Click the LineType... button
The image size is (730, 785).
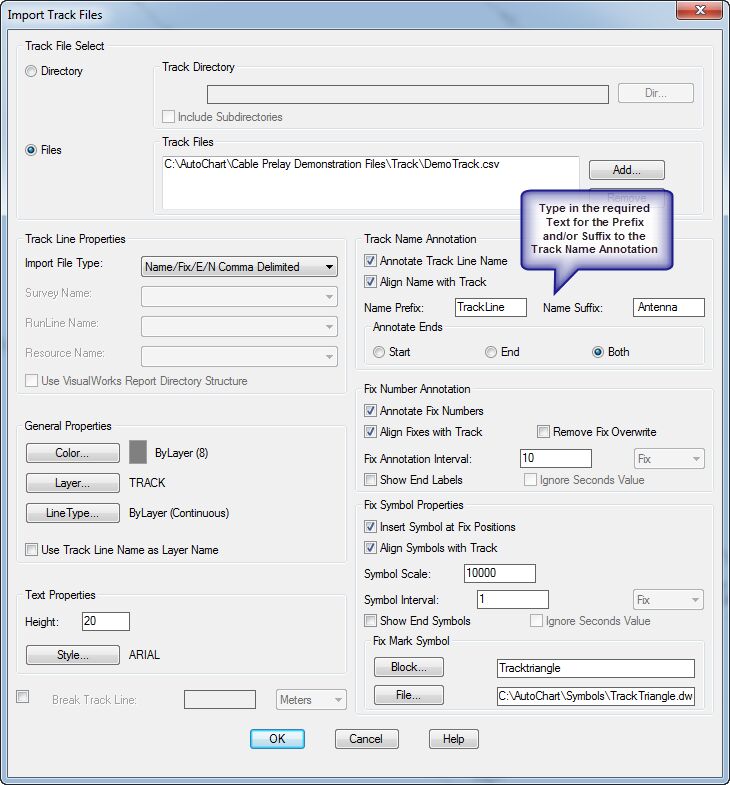coord(73,513)
